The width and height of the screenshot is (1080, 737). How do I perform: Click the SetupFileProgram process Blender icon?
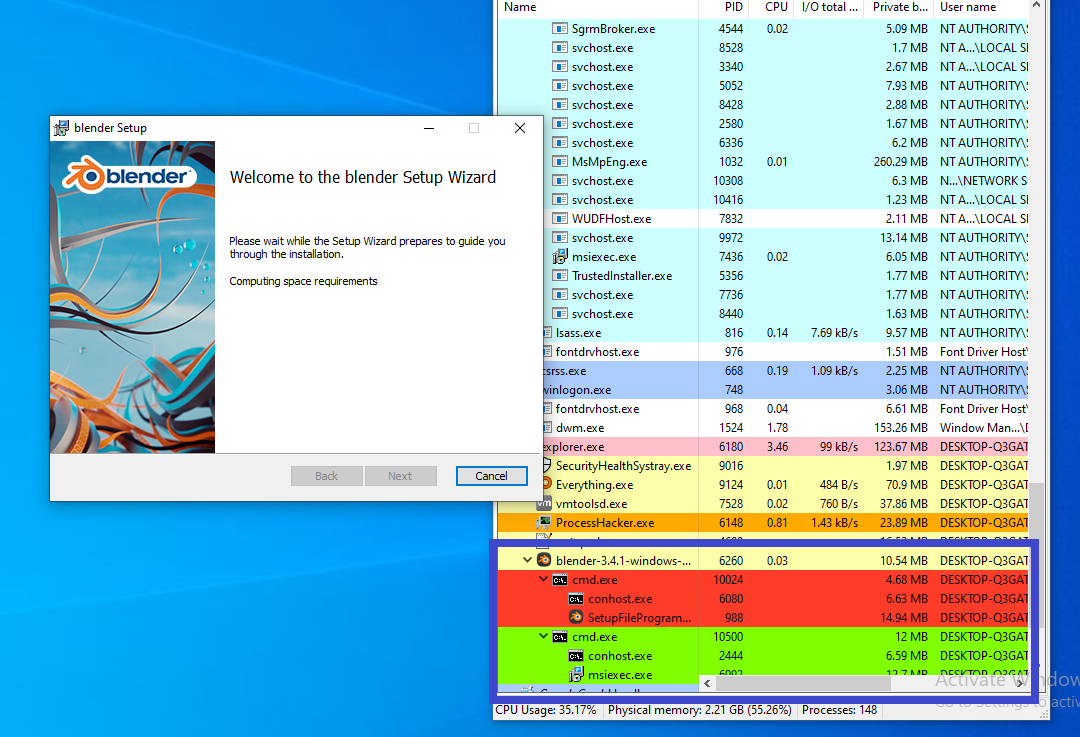coord(576,617)
